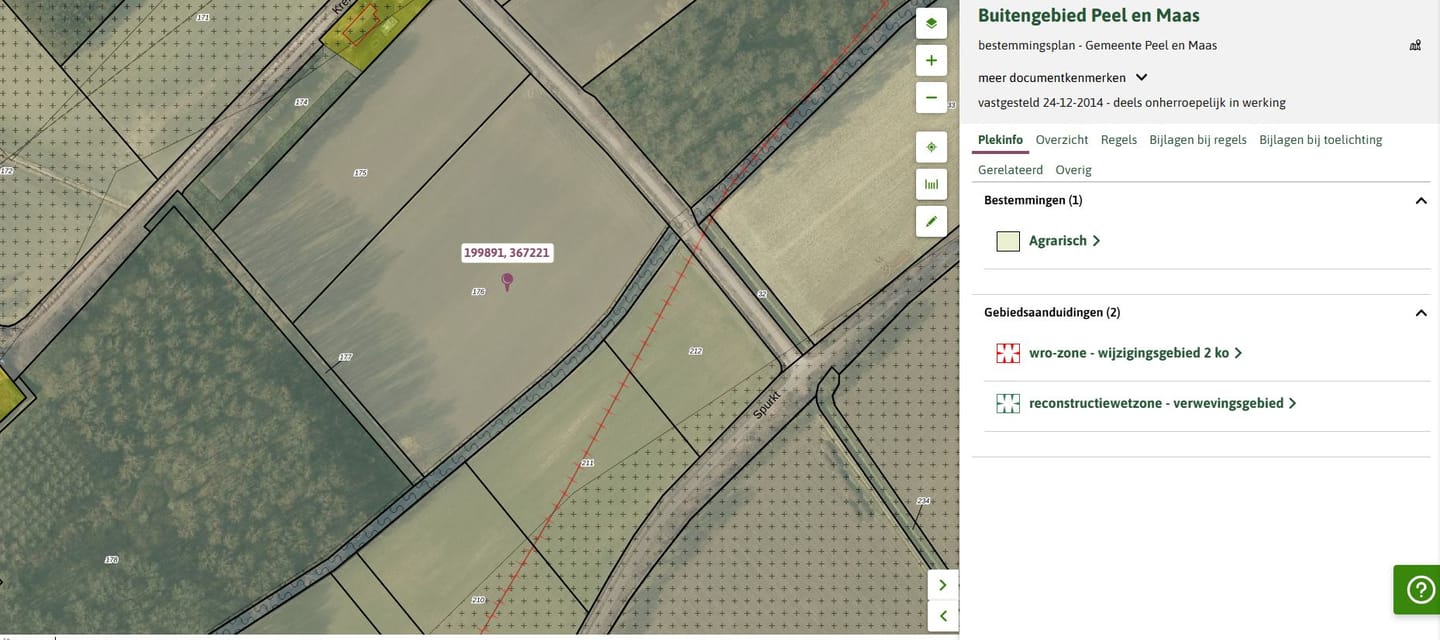The height and width of the screenshot is (640, 1440).
Task: Zoom in with the plus button
Action: (x=931, y=60)
